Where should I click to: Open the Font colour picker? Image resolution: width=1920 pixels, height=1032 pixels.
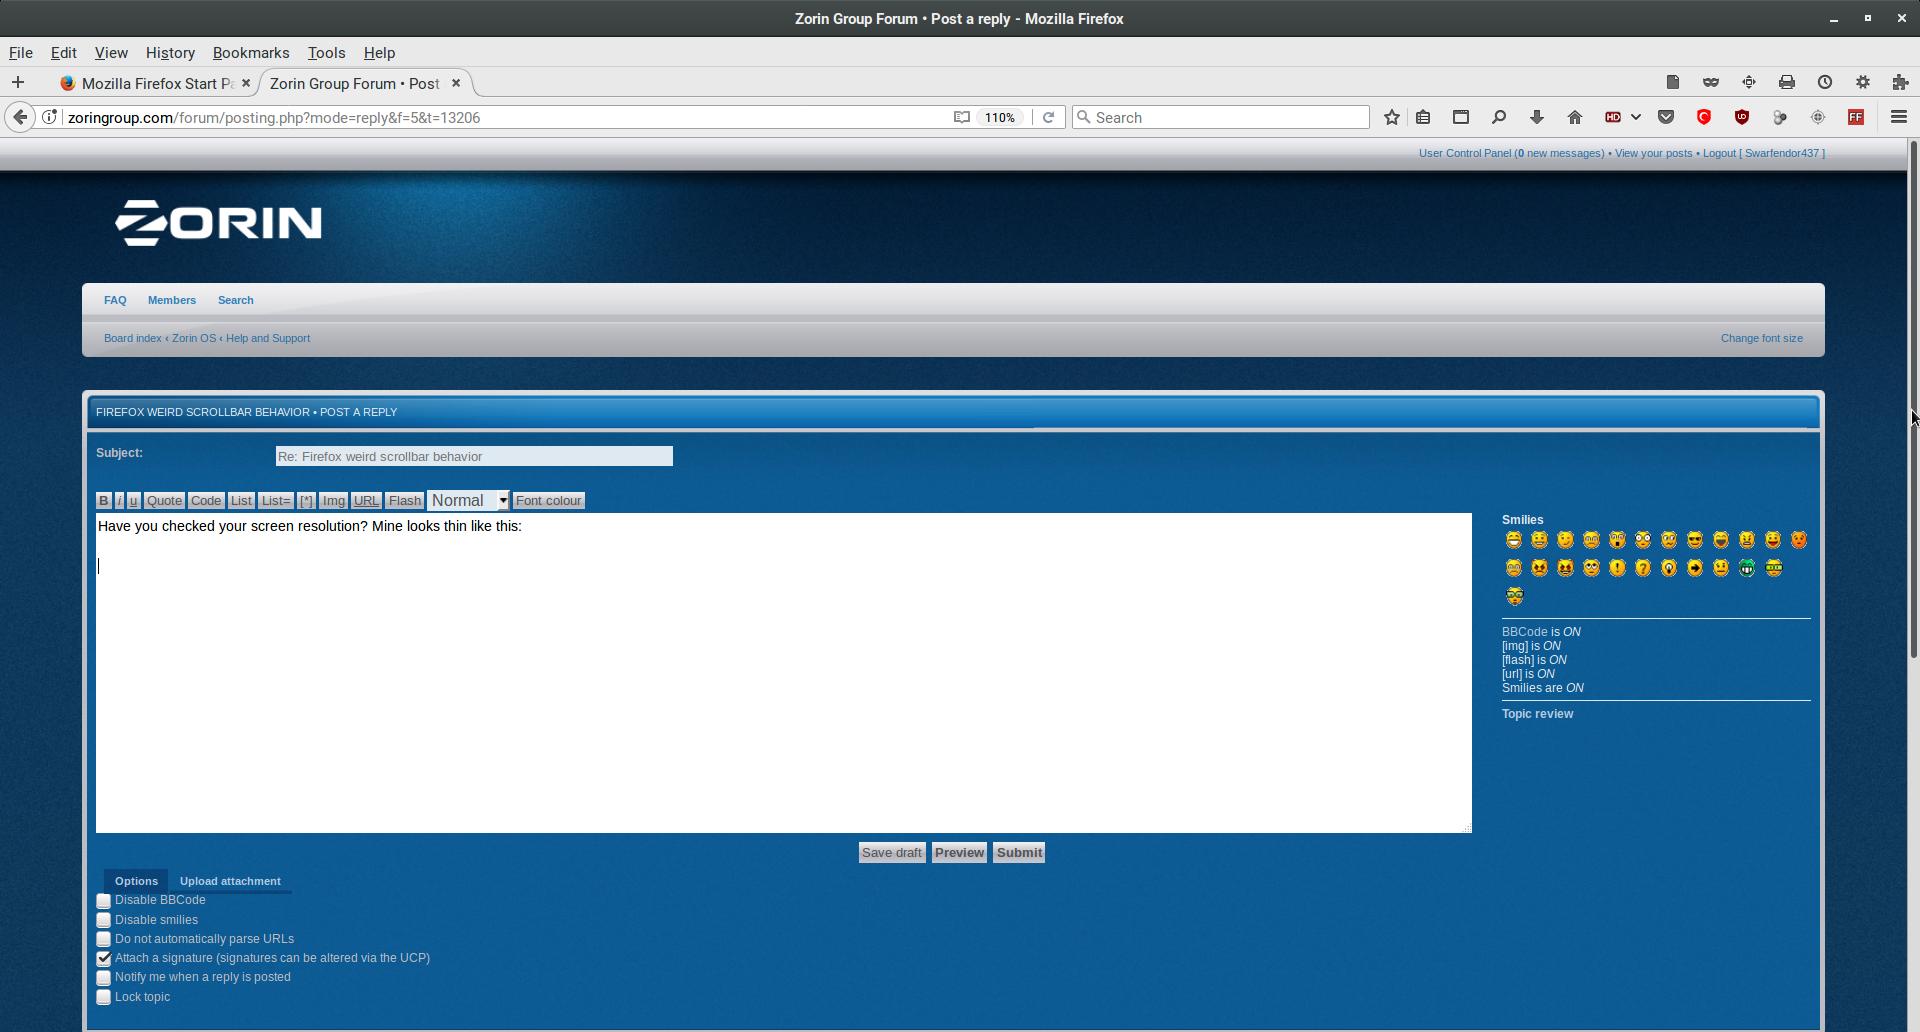click(x=548, y=501)
